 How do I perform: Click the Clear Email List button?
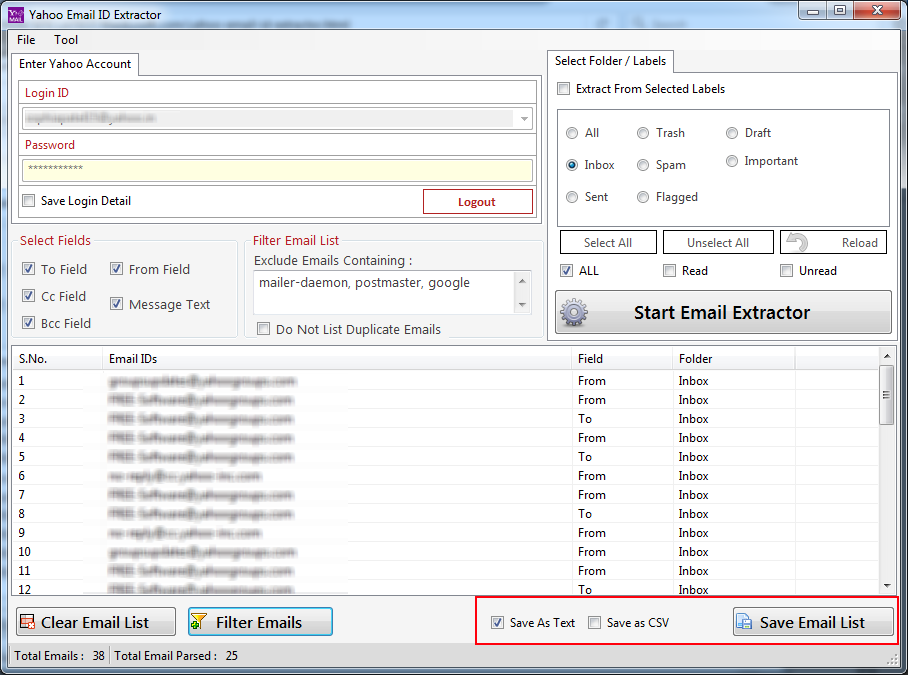(96, 622)
